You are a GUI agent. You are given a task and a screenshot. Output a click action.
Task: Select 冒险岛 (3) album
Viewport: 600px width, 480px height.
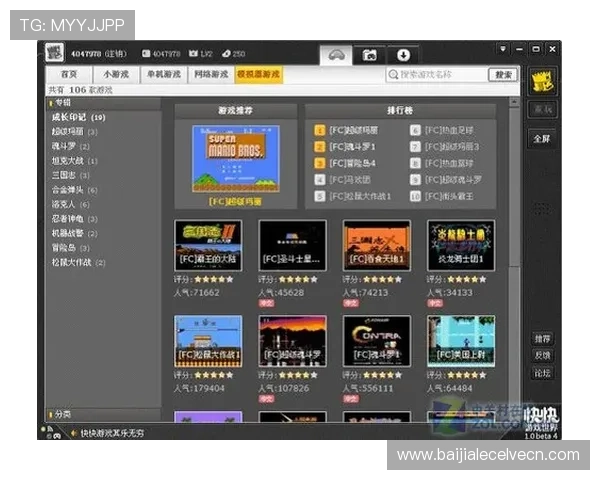click(71, 248)
